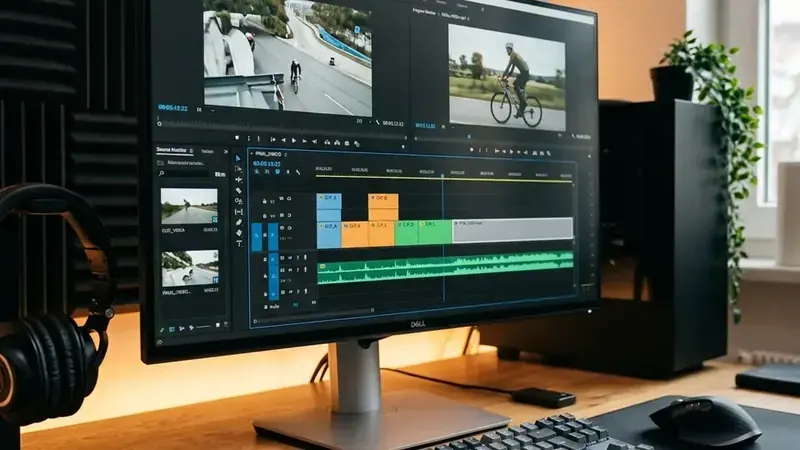Viewport: 800px width, 450px height.
Task: Enable voice-over record on first audio track
Action: [305, 258]
